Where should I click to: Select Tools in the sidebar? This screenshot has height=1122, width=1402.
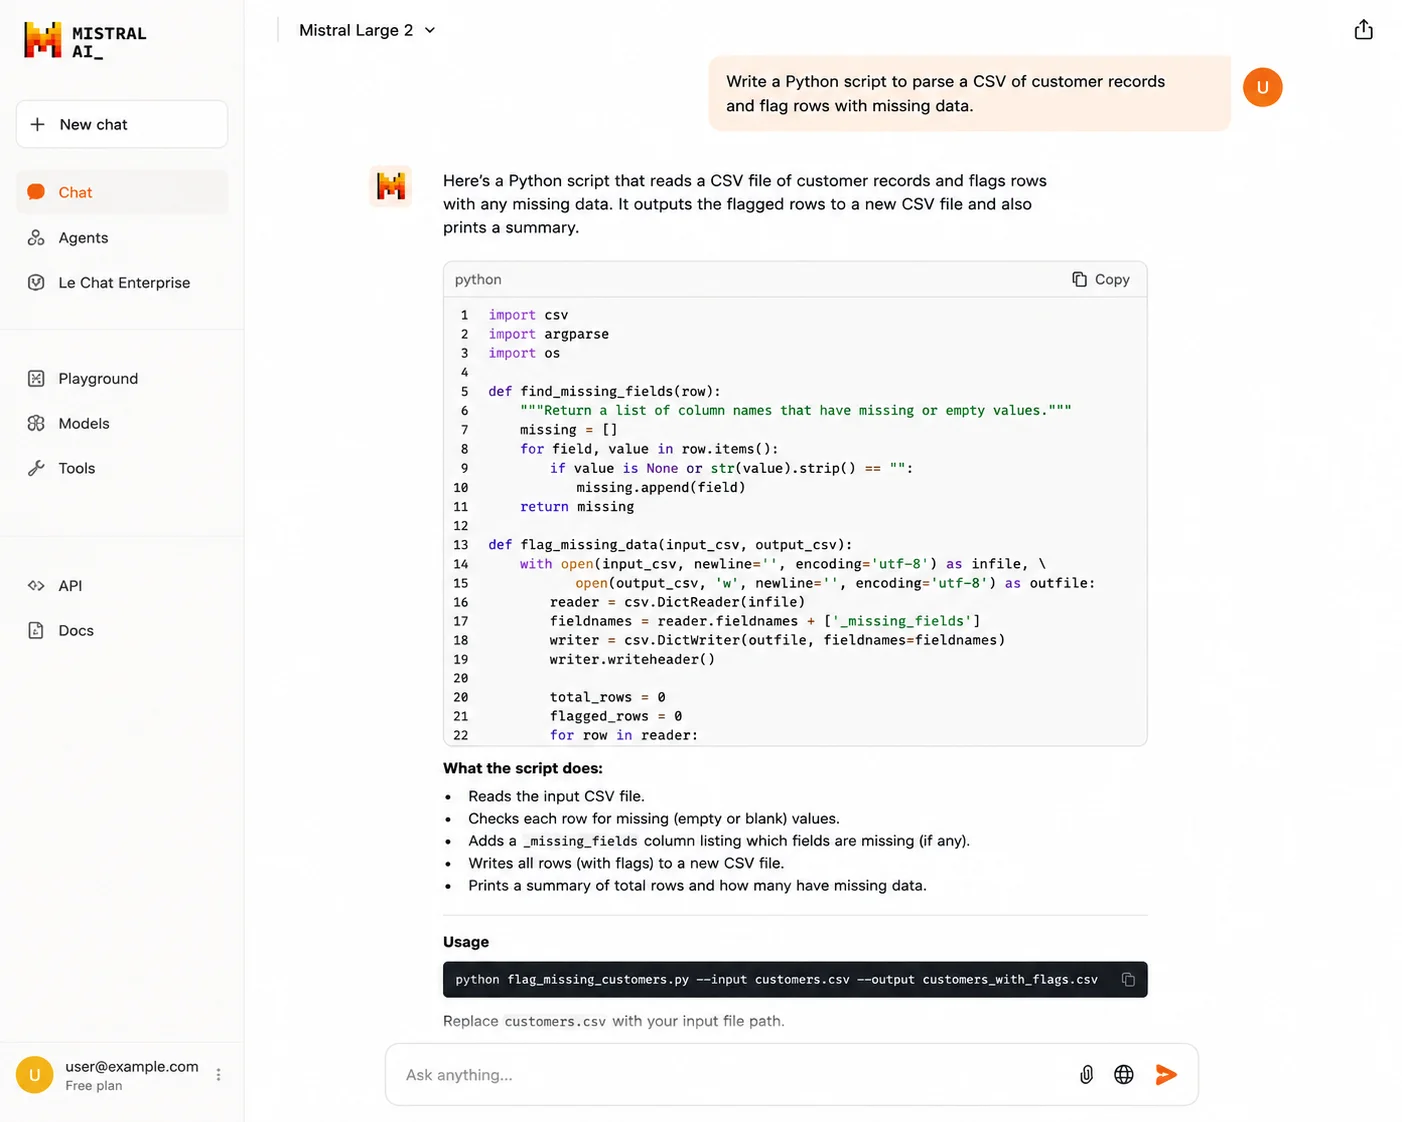[x=122, y=468]
